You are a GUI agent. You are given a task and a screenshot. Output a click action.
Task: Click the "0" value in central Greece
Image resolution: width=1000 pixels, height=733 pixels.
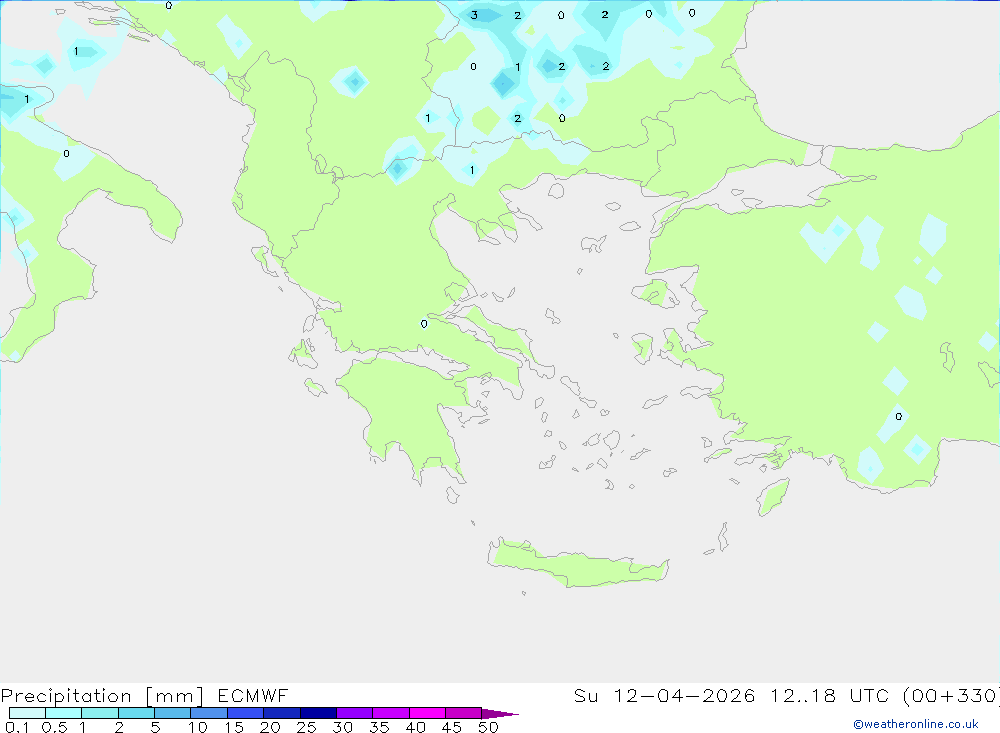click(424, 324)
